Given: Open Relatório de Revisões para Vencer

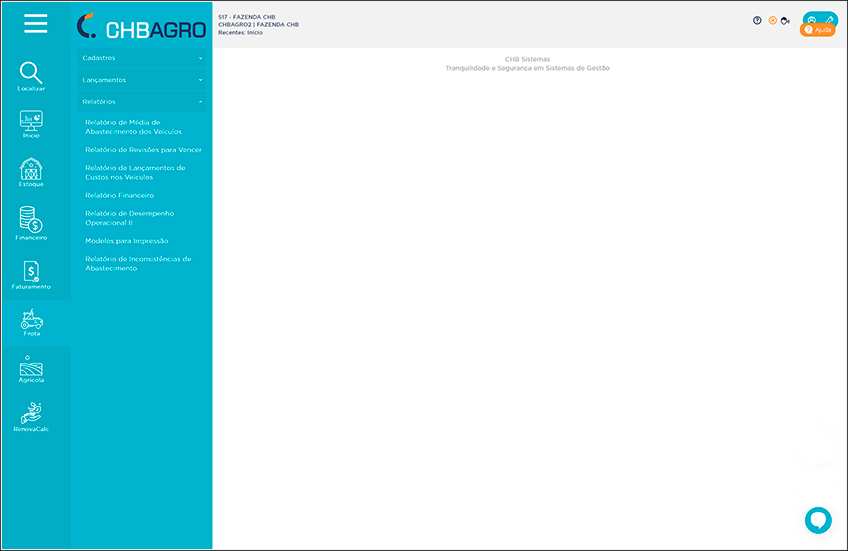Looking at the screenshot, I should click(x=143, y=149).
